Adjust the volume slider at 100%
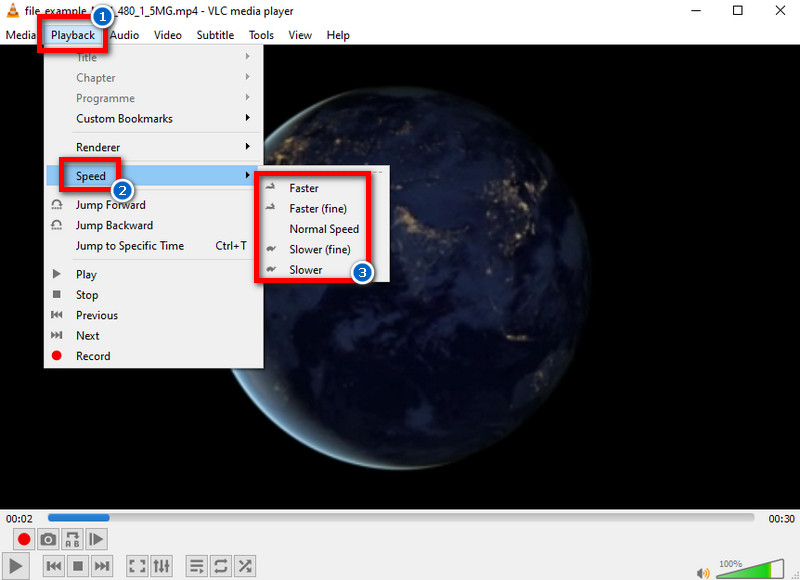The height and width of the screenshot is (580, 800). 750,569
